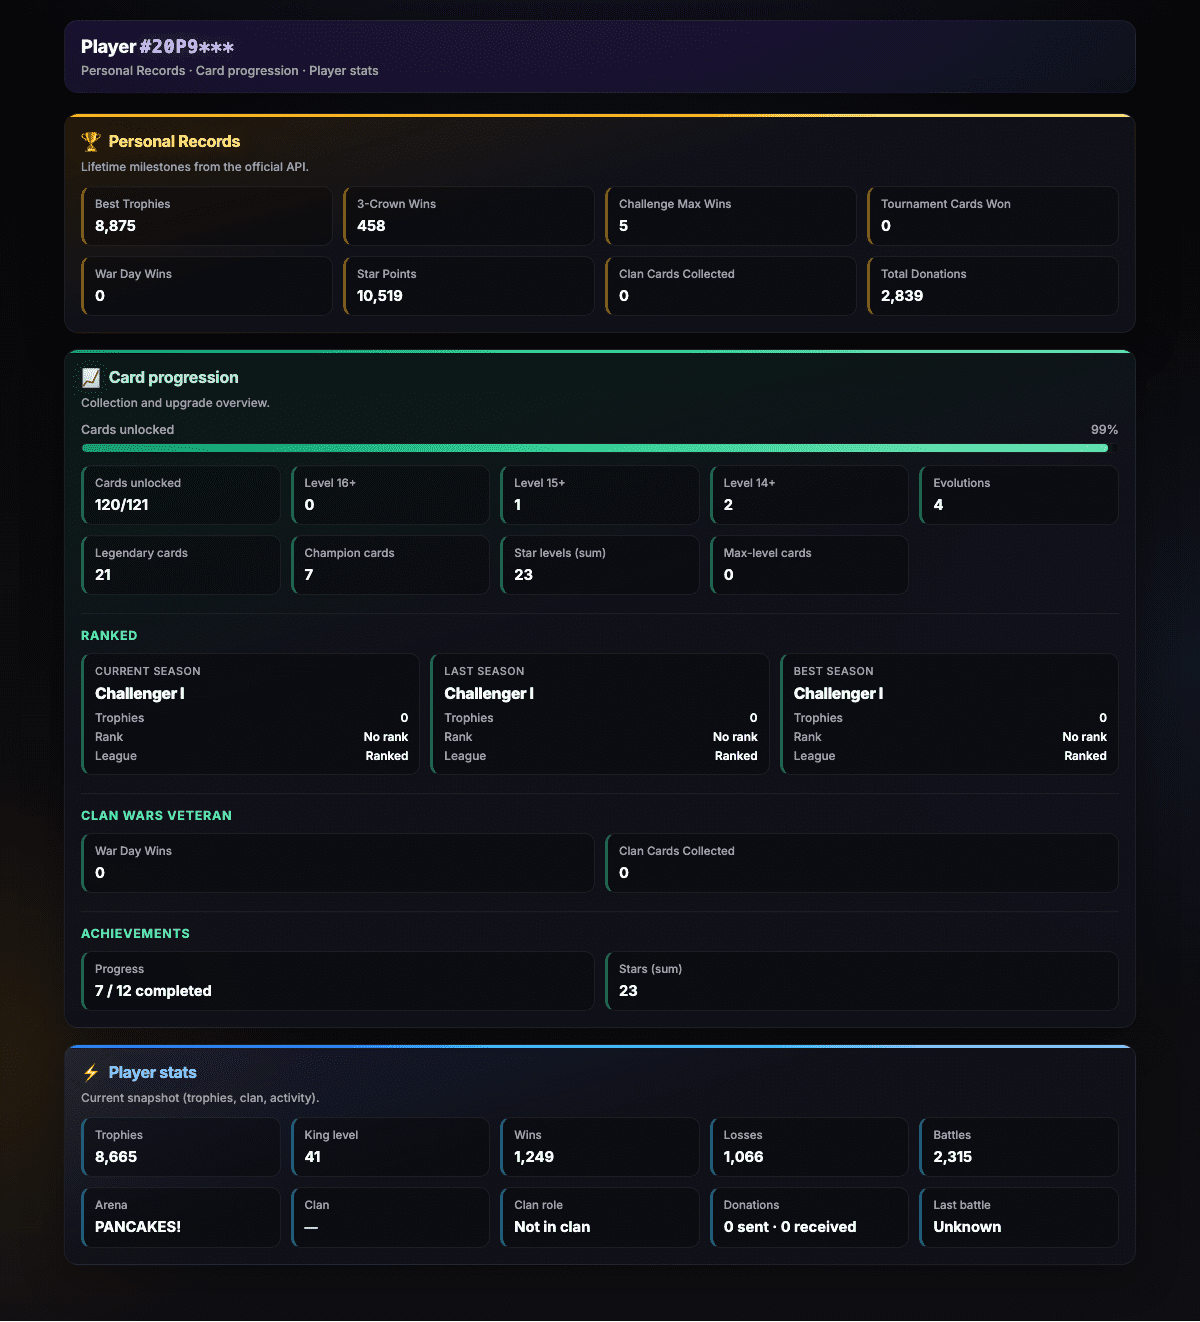The width and height of the screenshot is (1200, 1322).
Task: Click the lightning bolt icon beside Player stats
Action: tap(91, 1073)
